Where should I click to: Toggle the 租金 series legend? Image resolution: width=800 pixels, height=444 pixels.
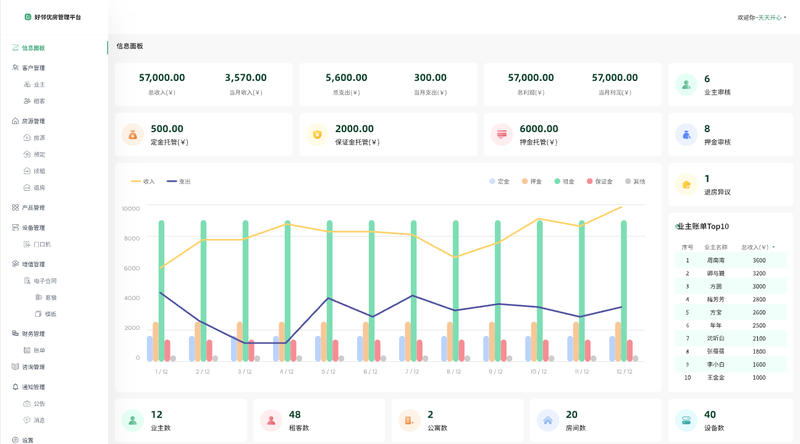point(564,181)
